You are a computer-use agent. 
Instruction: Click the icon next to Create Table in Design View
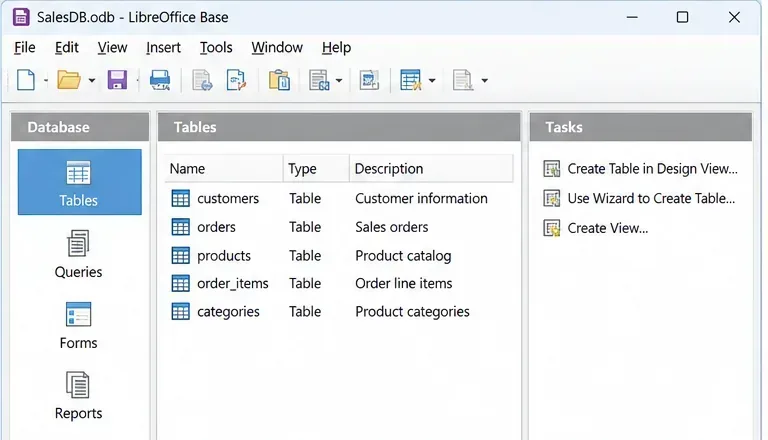pos(552,169)
